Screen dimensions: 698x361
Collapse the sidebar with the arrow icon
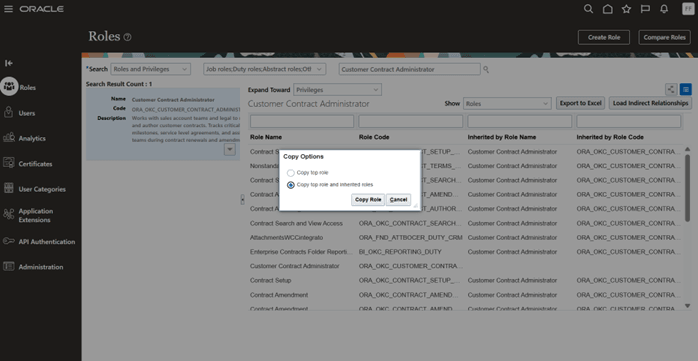click(x=8, y=63)
